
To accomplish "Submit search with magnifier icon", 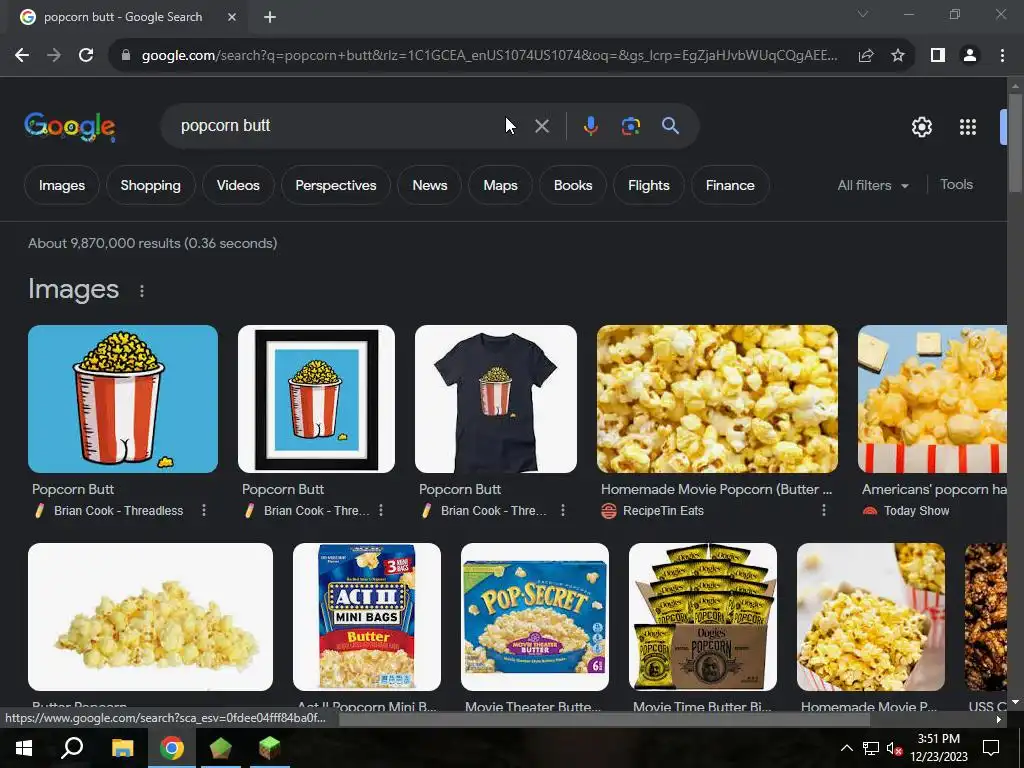I will click(x=670, y=125).
